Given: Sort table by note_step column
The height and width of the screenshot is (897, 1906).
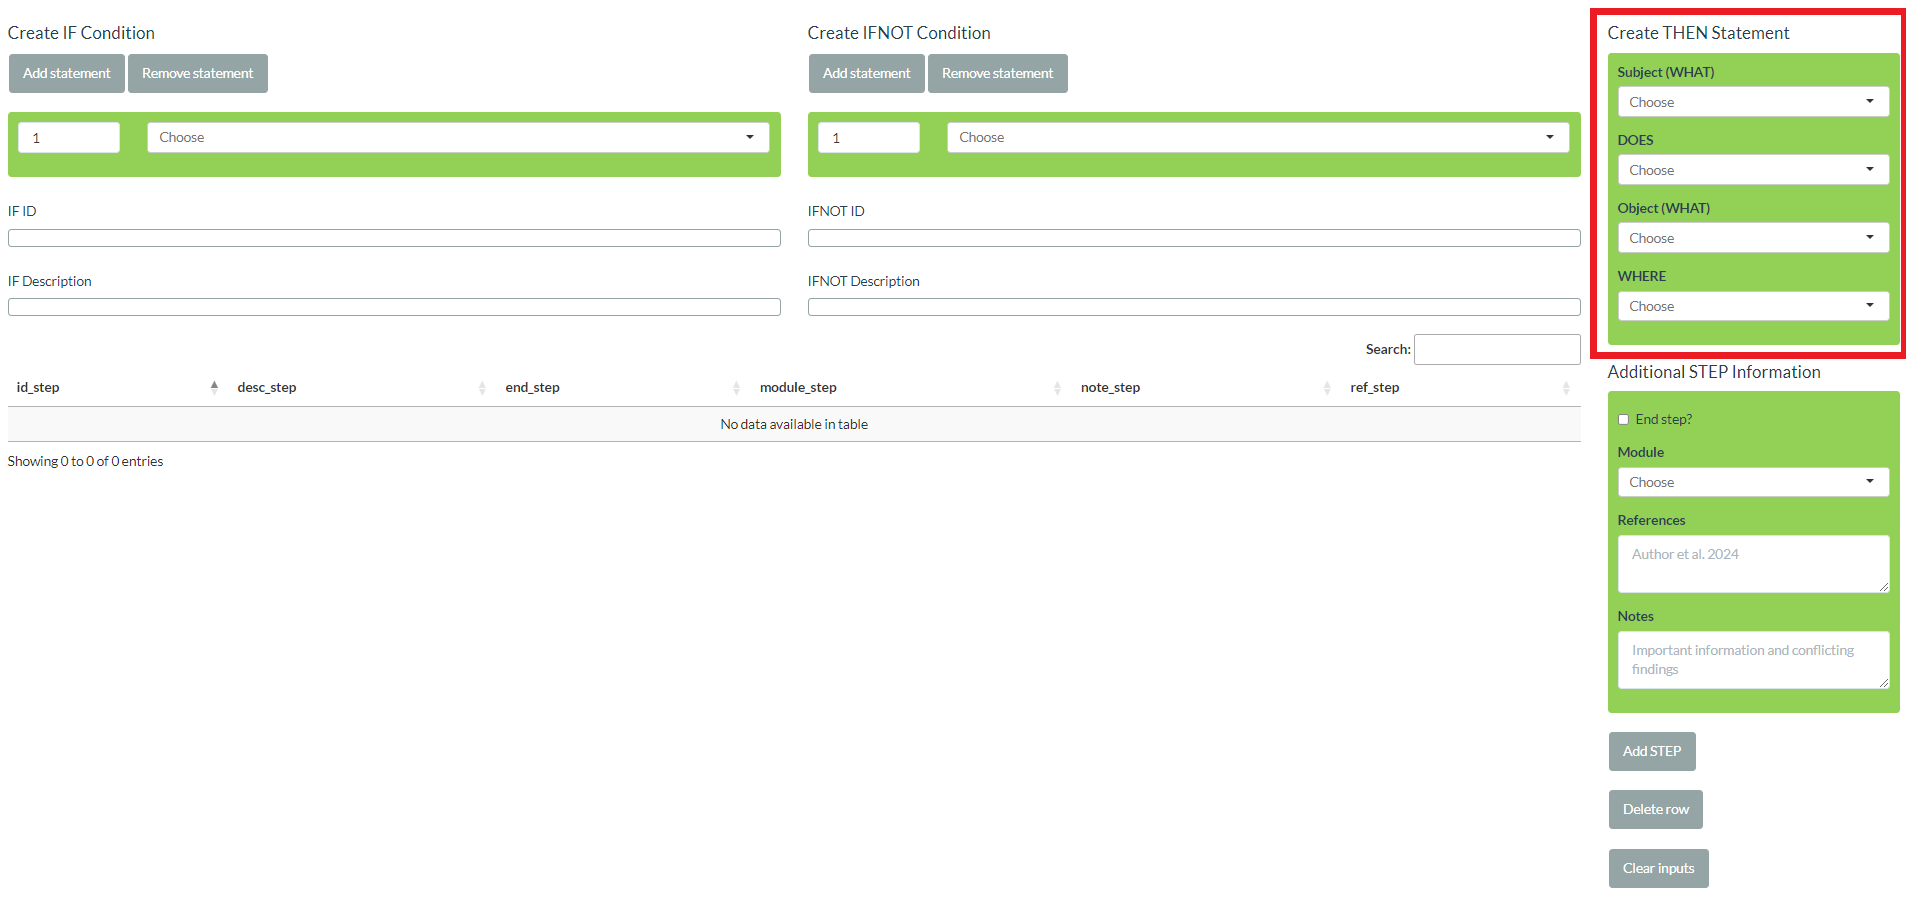Looking at the screenshot, I should tap(1110, 388).
